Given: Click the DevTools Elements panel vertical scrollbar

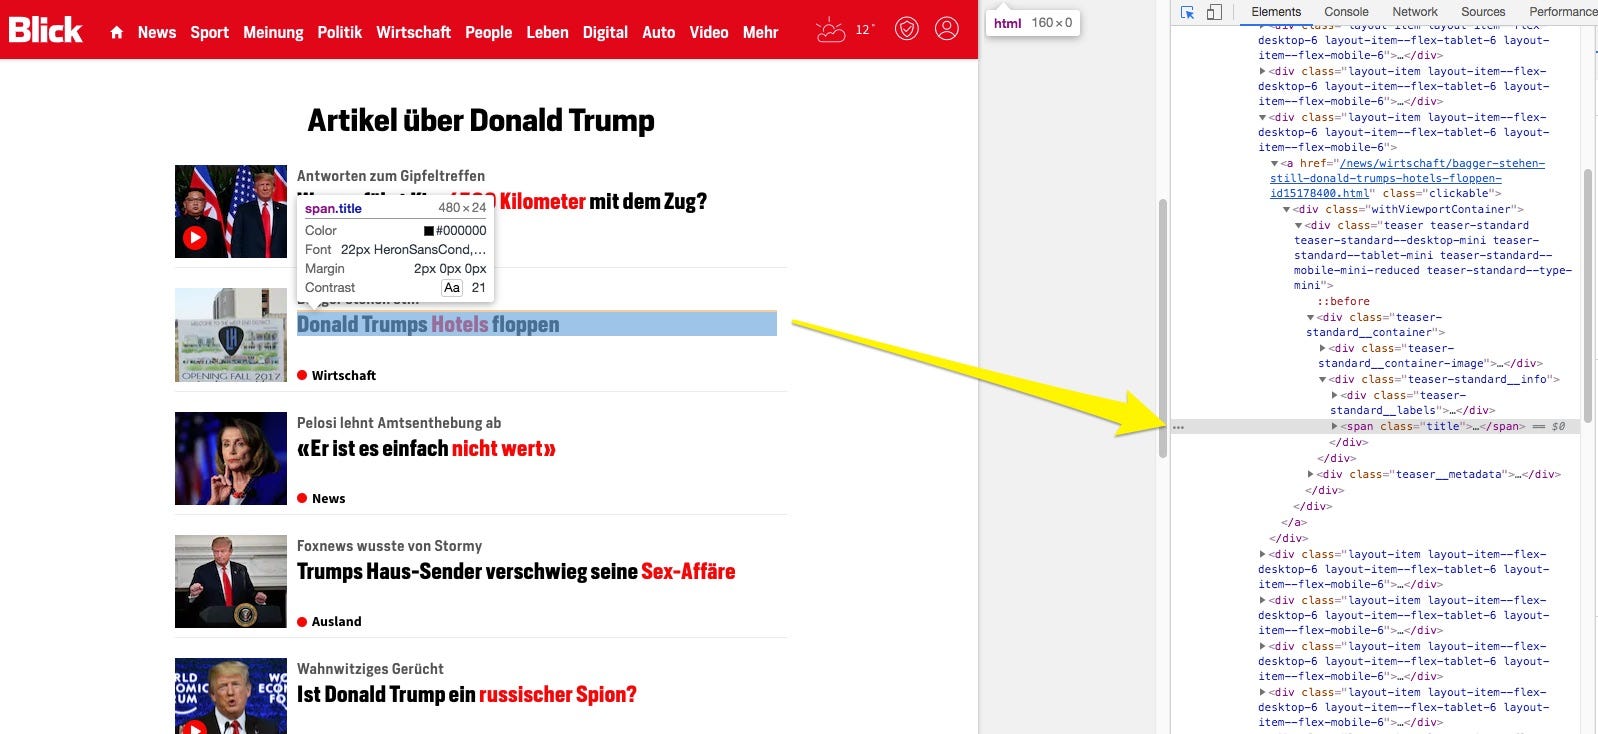Looking at the screenshot, I should pyautogui.click(x=1587, y=295).
